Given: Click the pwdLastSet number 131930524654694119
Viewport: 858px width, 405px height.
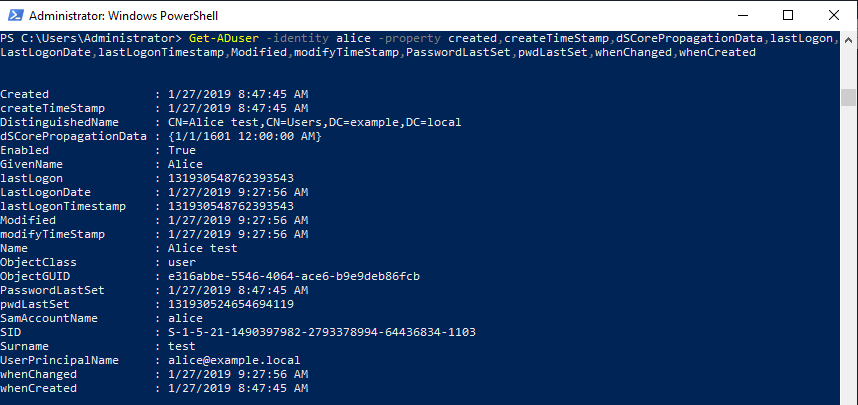Looking at the screenshot, I should click(231, 304).
